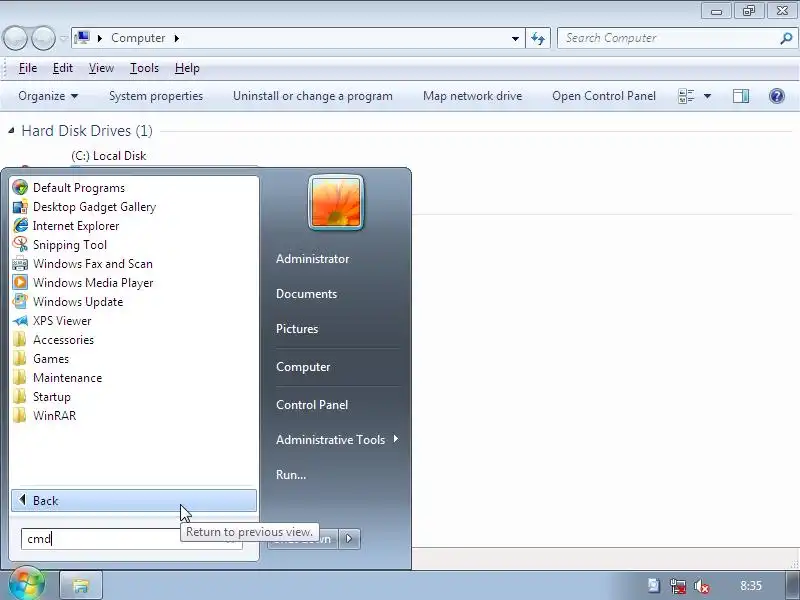800x600 pixels.
Task: Open Default Programs from the Start menu
Action: pos(134,188)
